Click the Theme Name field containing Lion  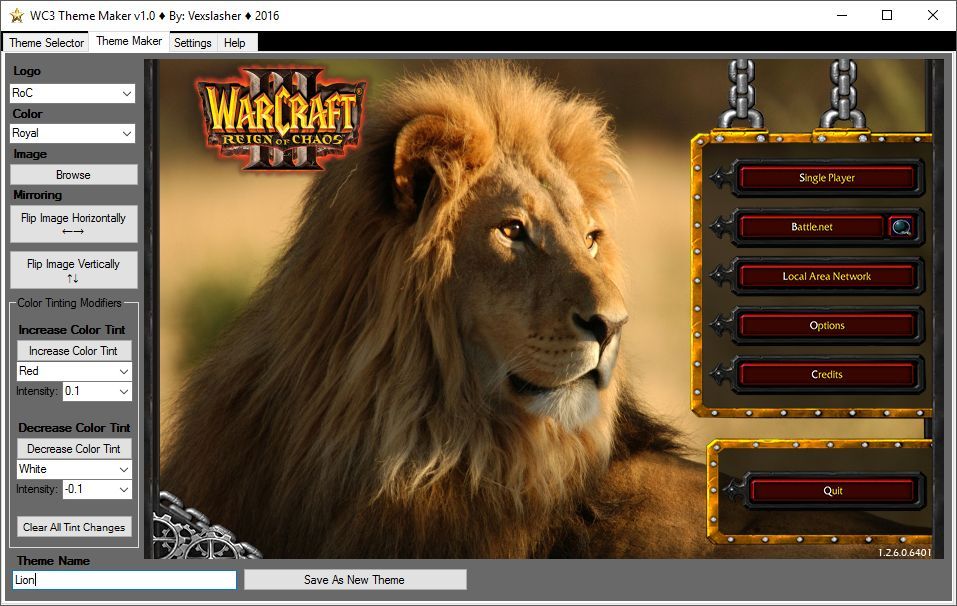tap(125, 580)
